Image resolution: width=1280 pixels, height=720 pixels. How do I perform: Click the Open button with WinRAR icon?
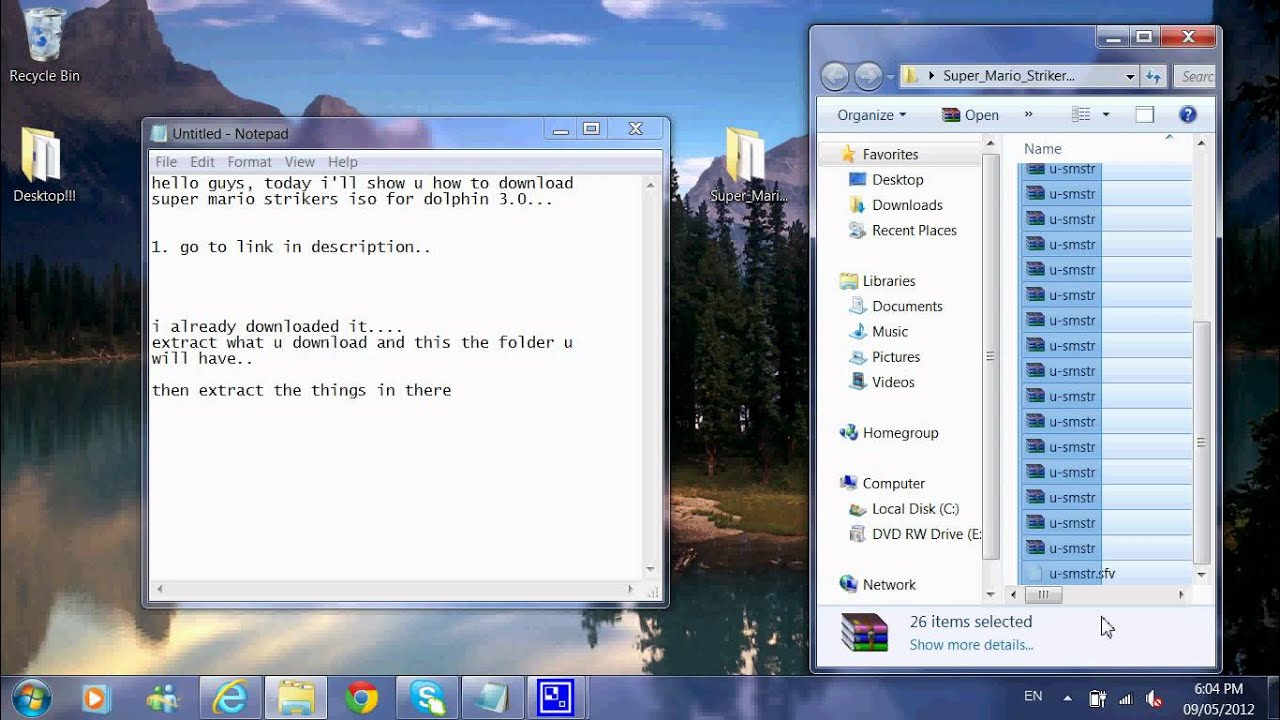click(x=970, y=115)
